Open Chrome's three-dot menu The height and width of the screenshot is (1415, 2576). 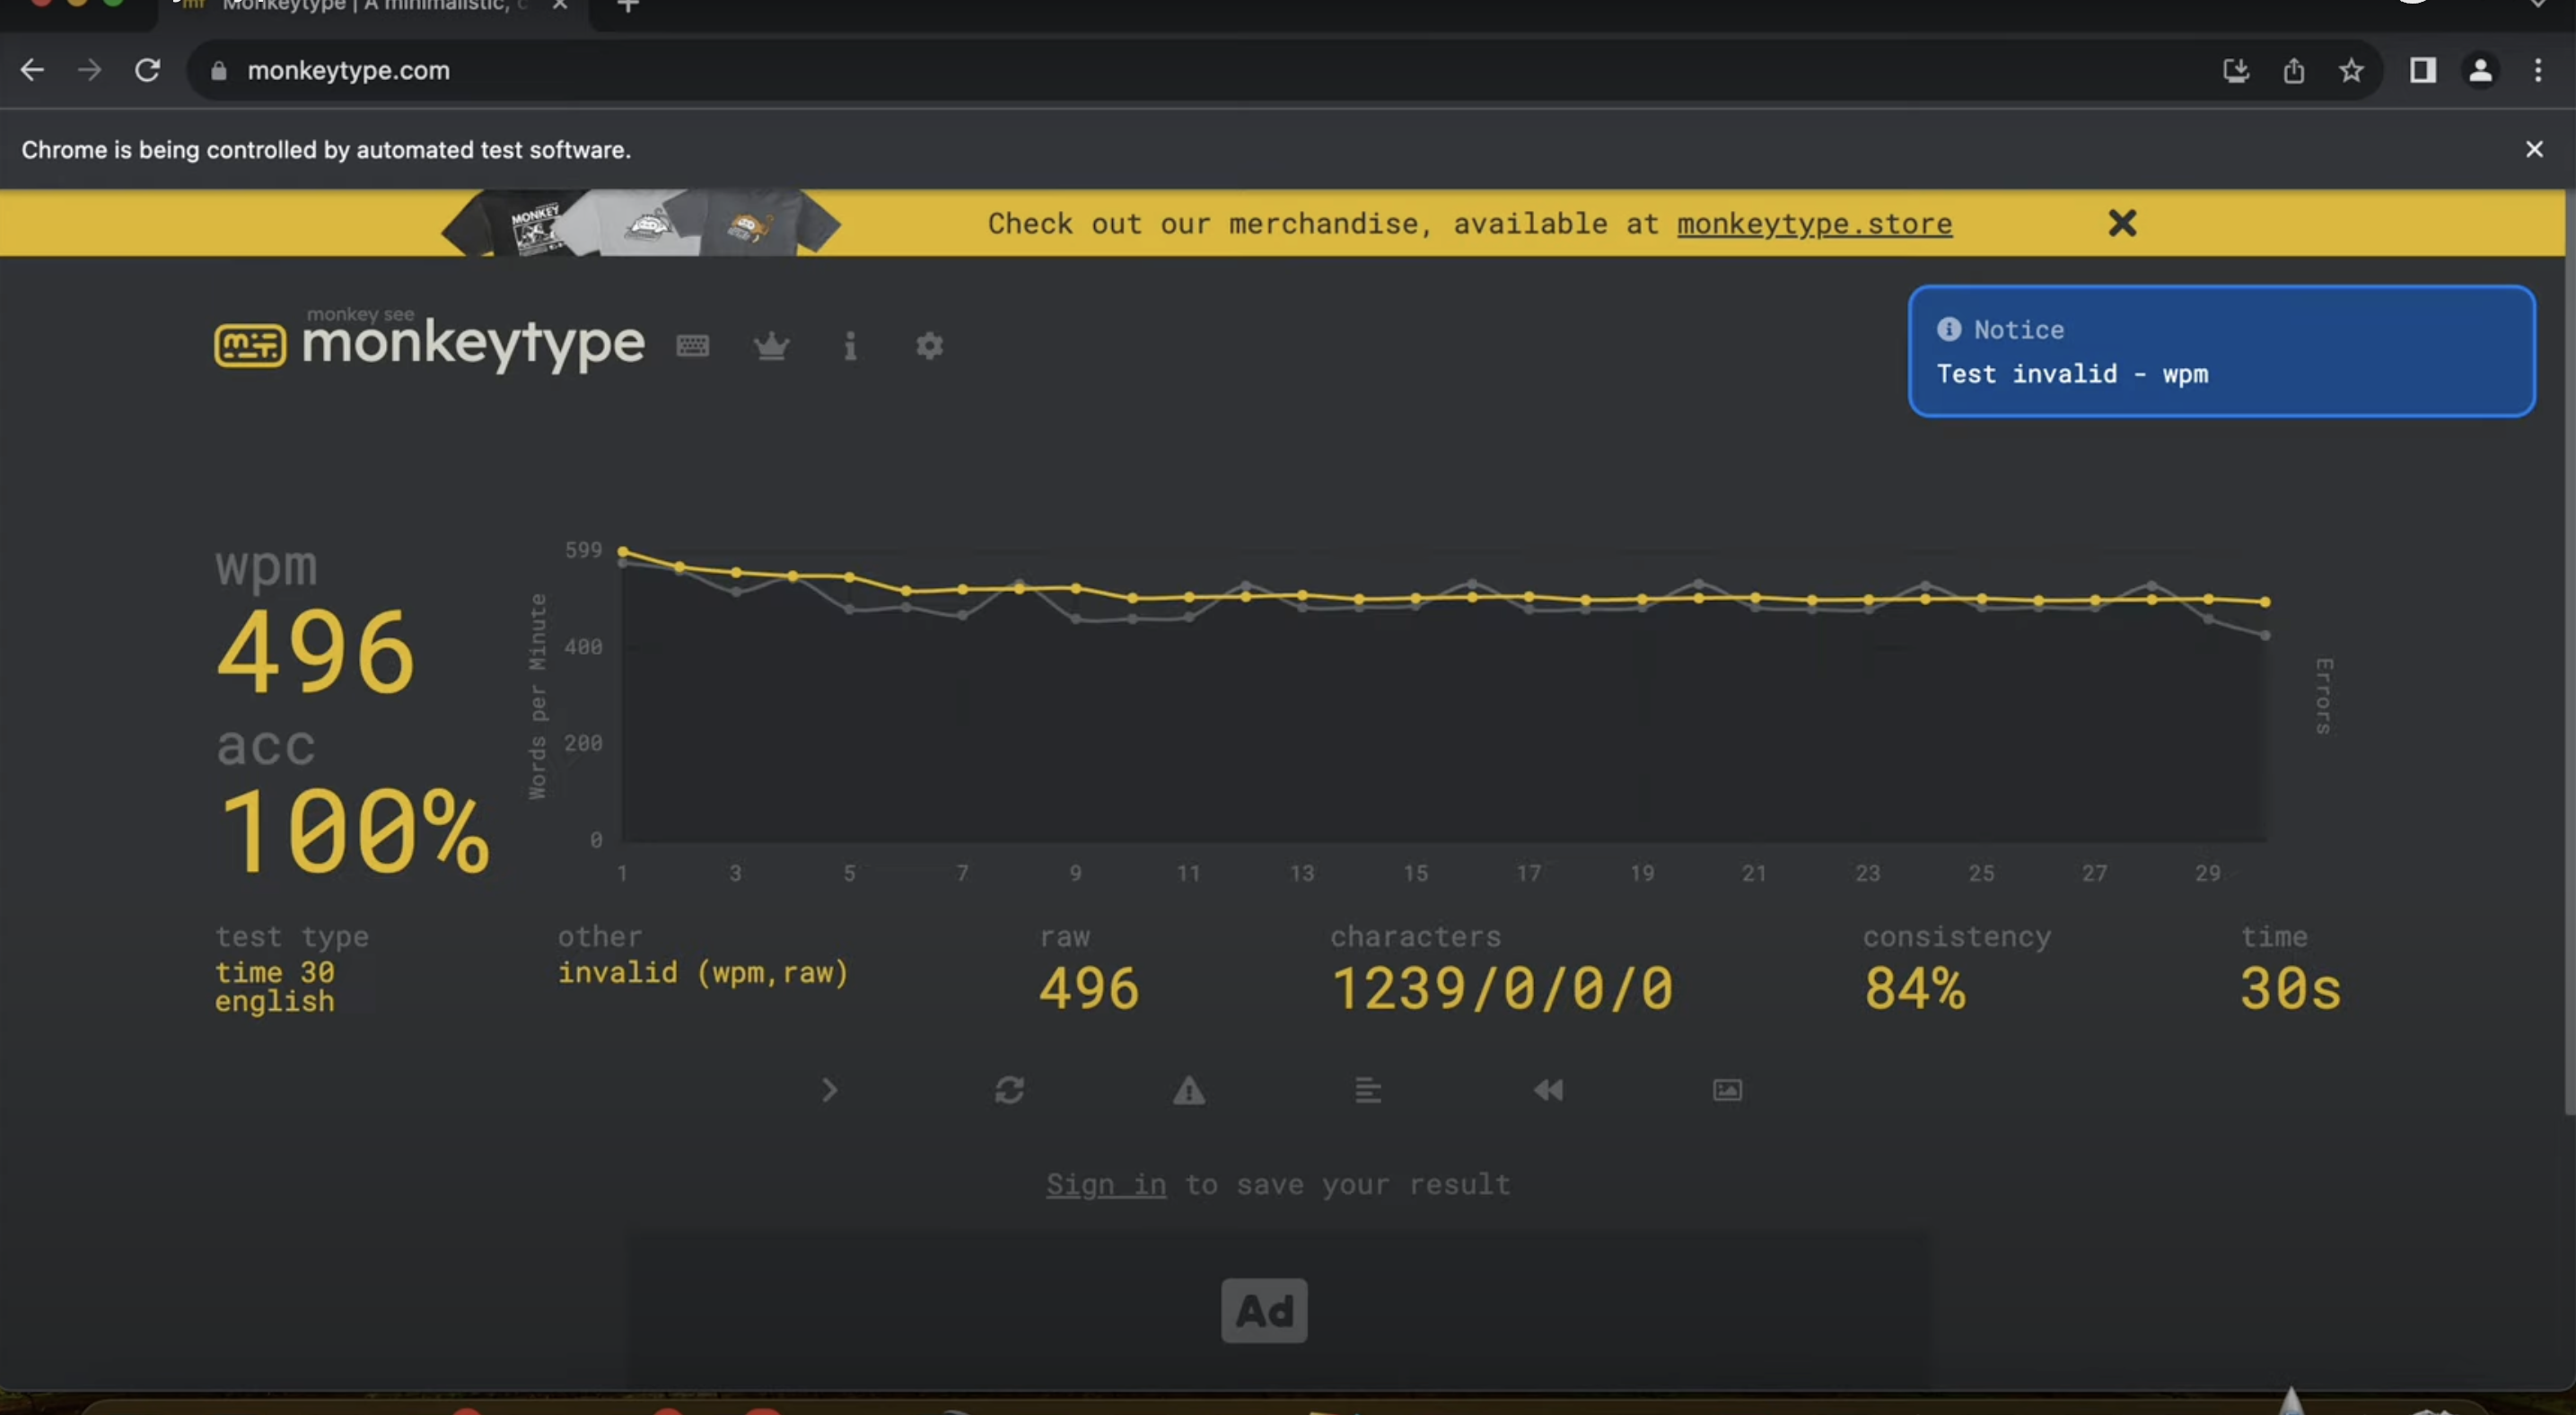pyautogui.click(x=2538, y=70)
